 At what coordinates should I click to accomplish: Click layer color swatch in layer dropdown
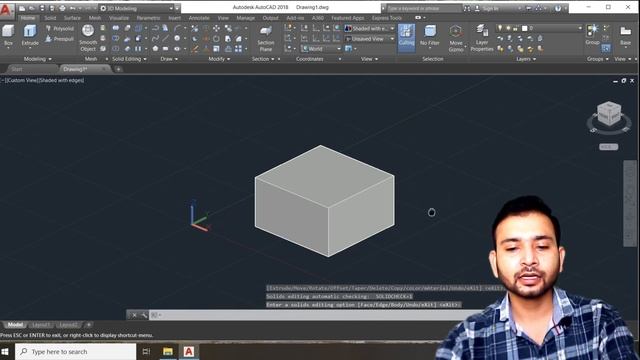[x=524, y=28]
